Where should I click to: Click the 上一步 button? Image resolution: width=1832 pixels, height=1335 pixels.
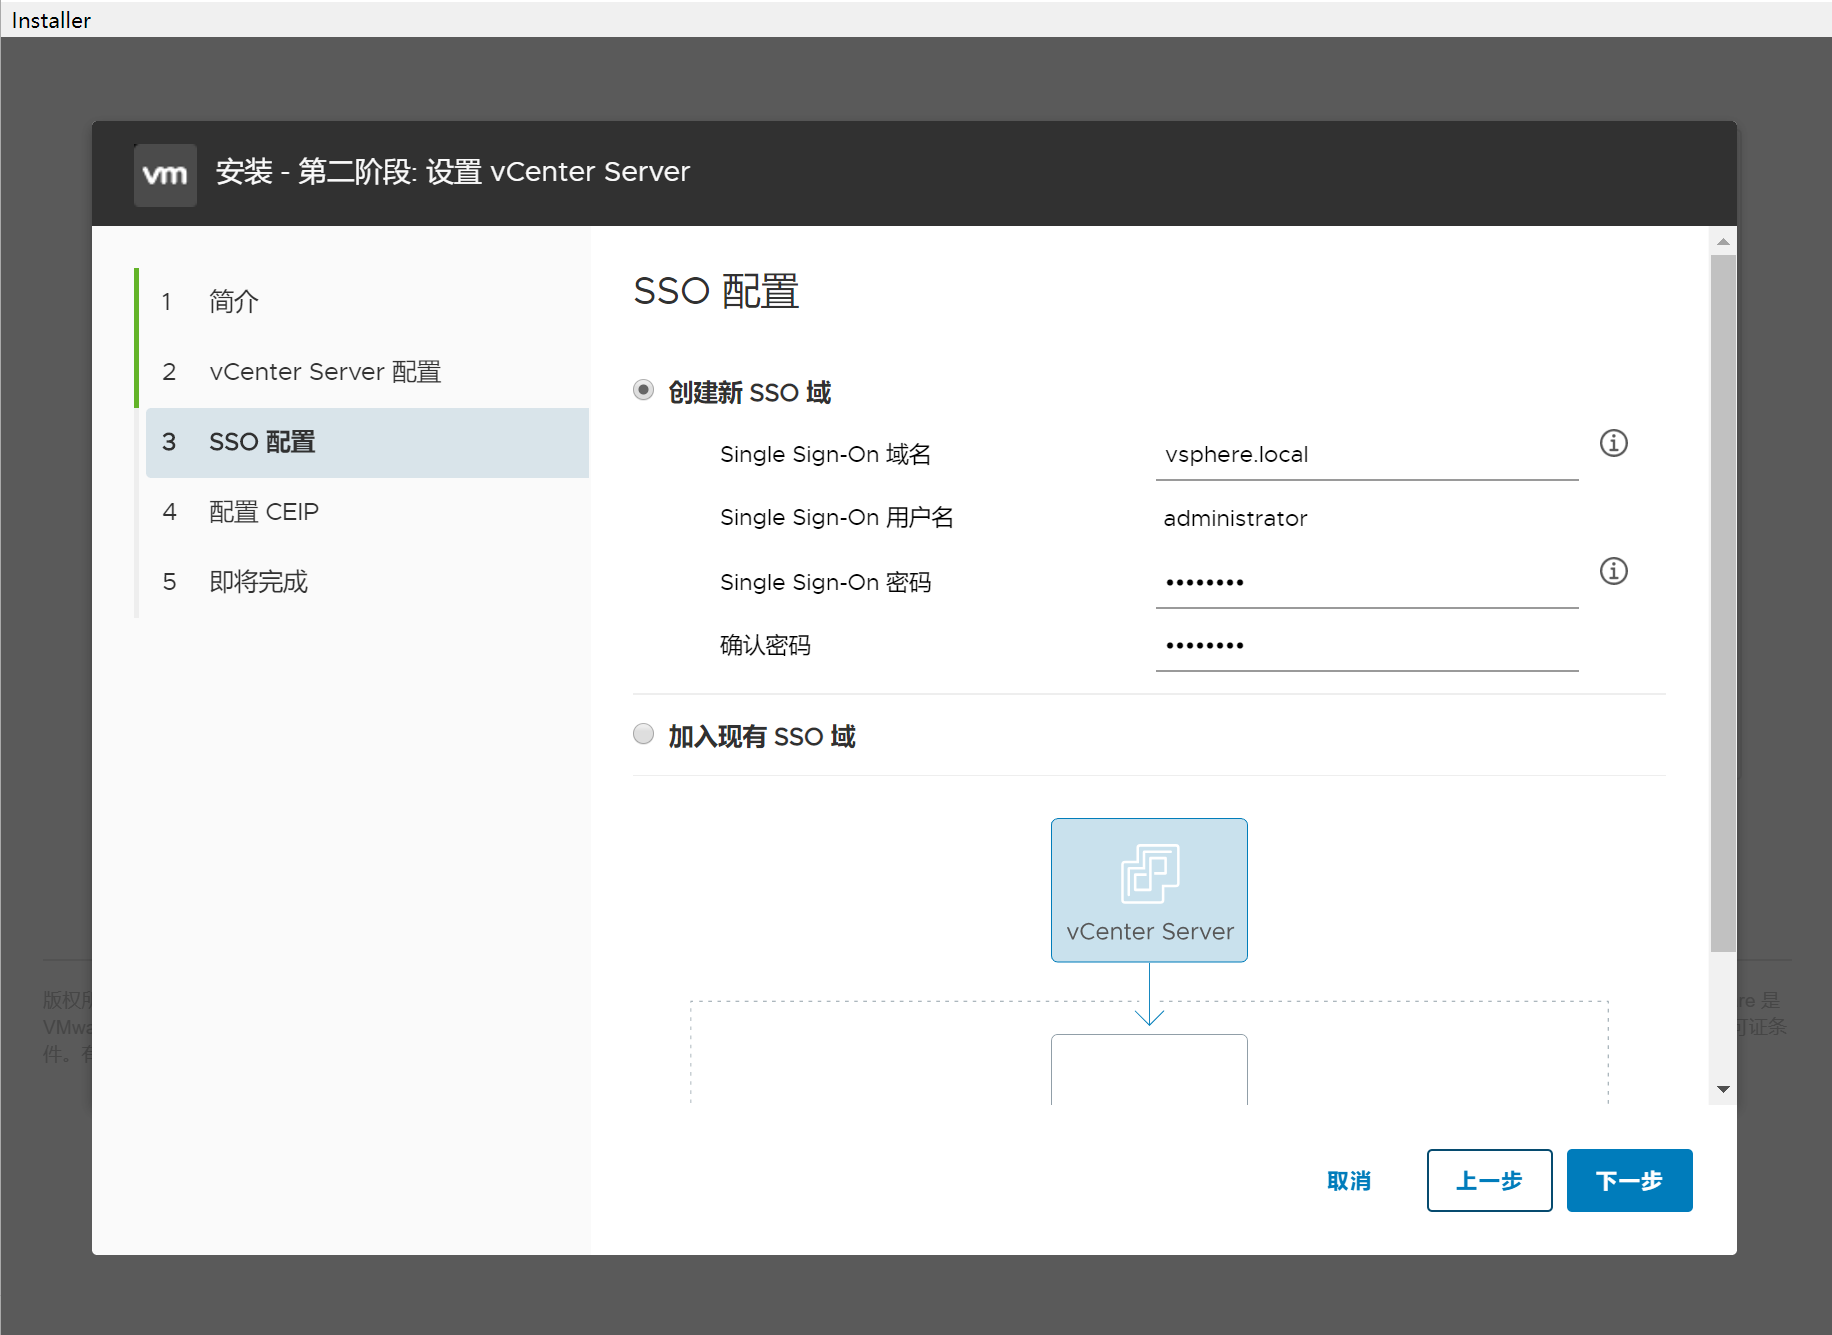coord(1488,1180)
